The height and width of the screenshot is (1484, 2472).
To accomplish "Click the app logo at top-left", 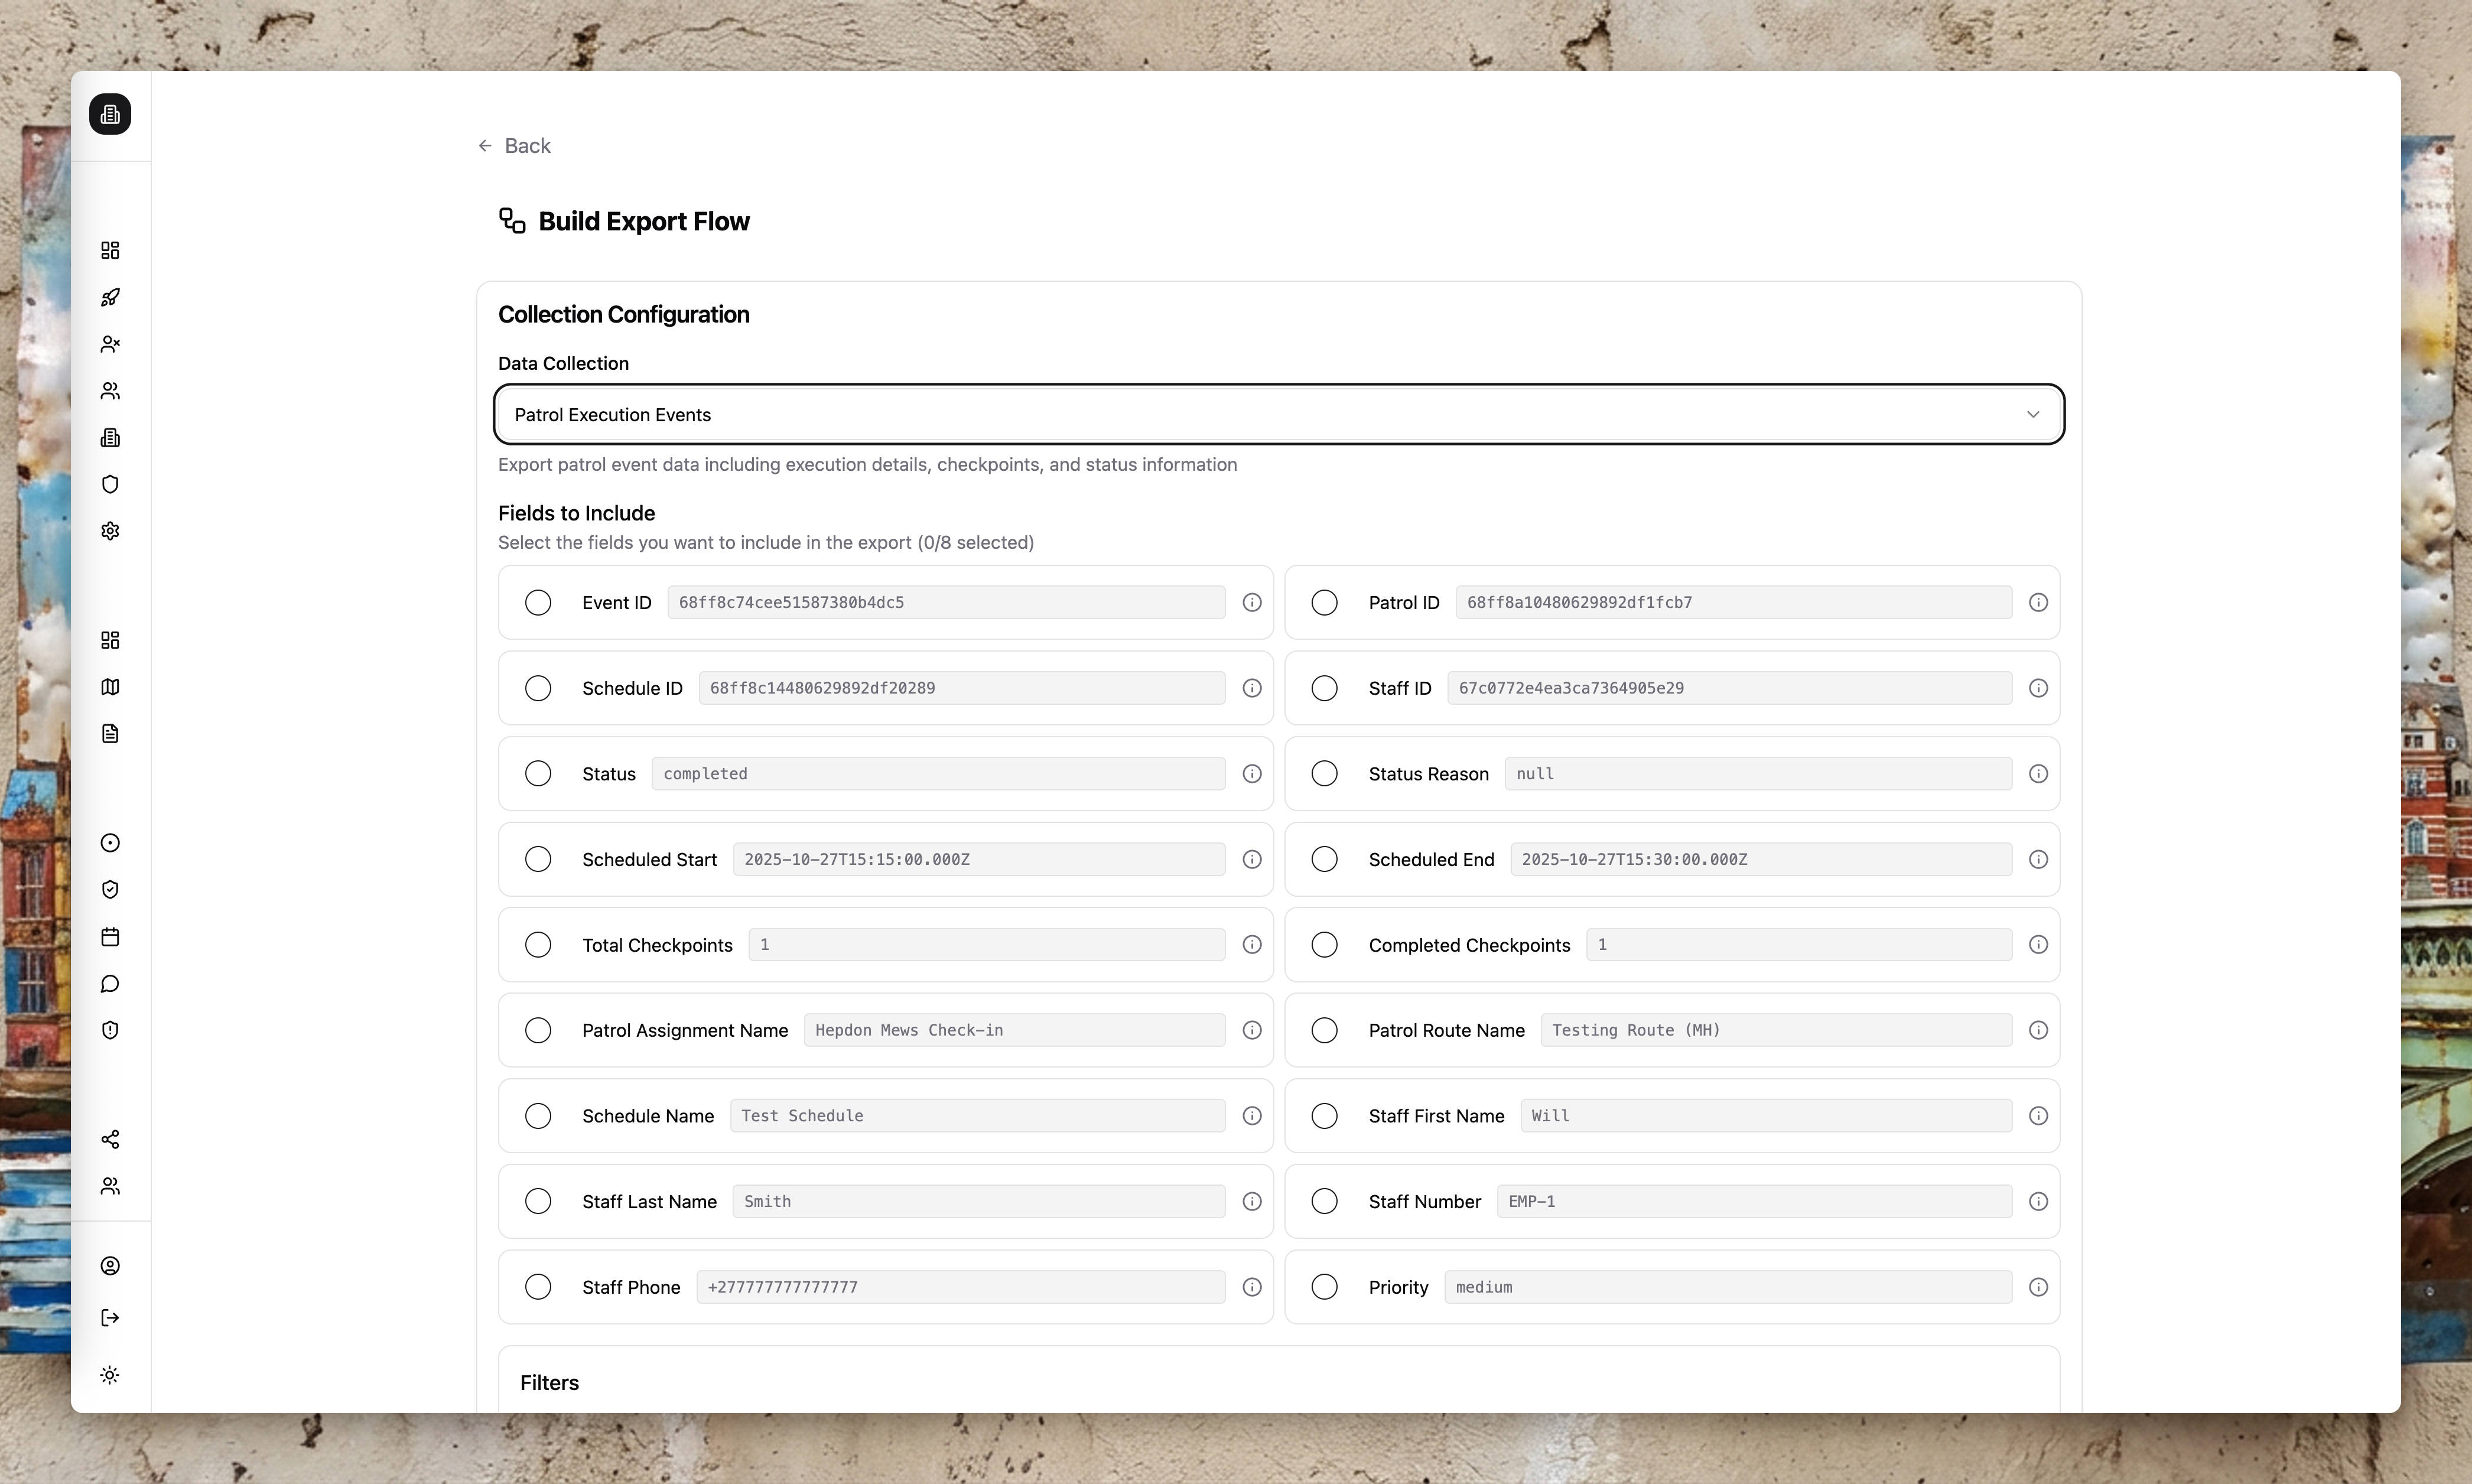I will click(110, 114).
